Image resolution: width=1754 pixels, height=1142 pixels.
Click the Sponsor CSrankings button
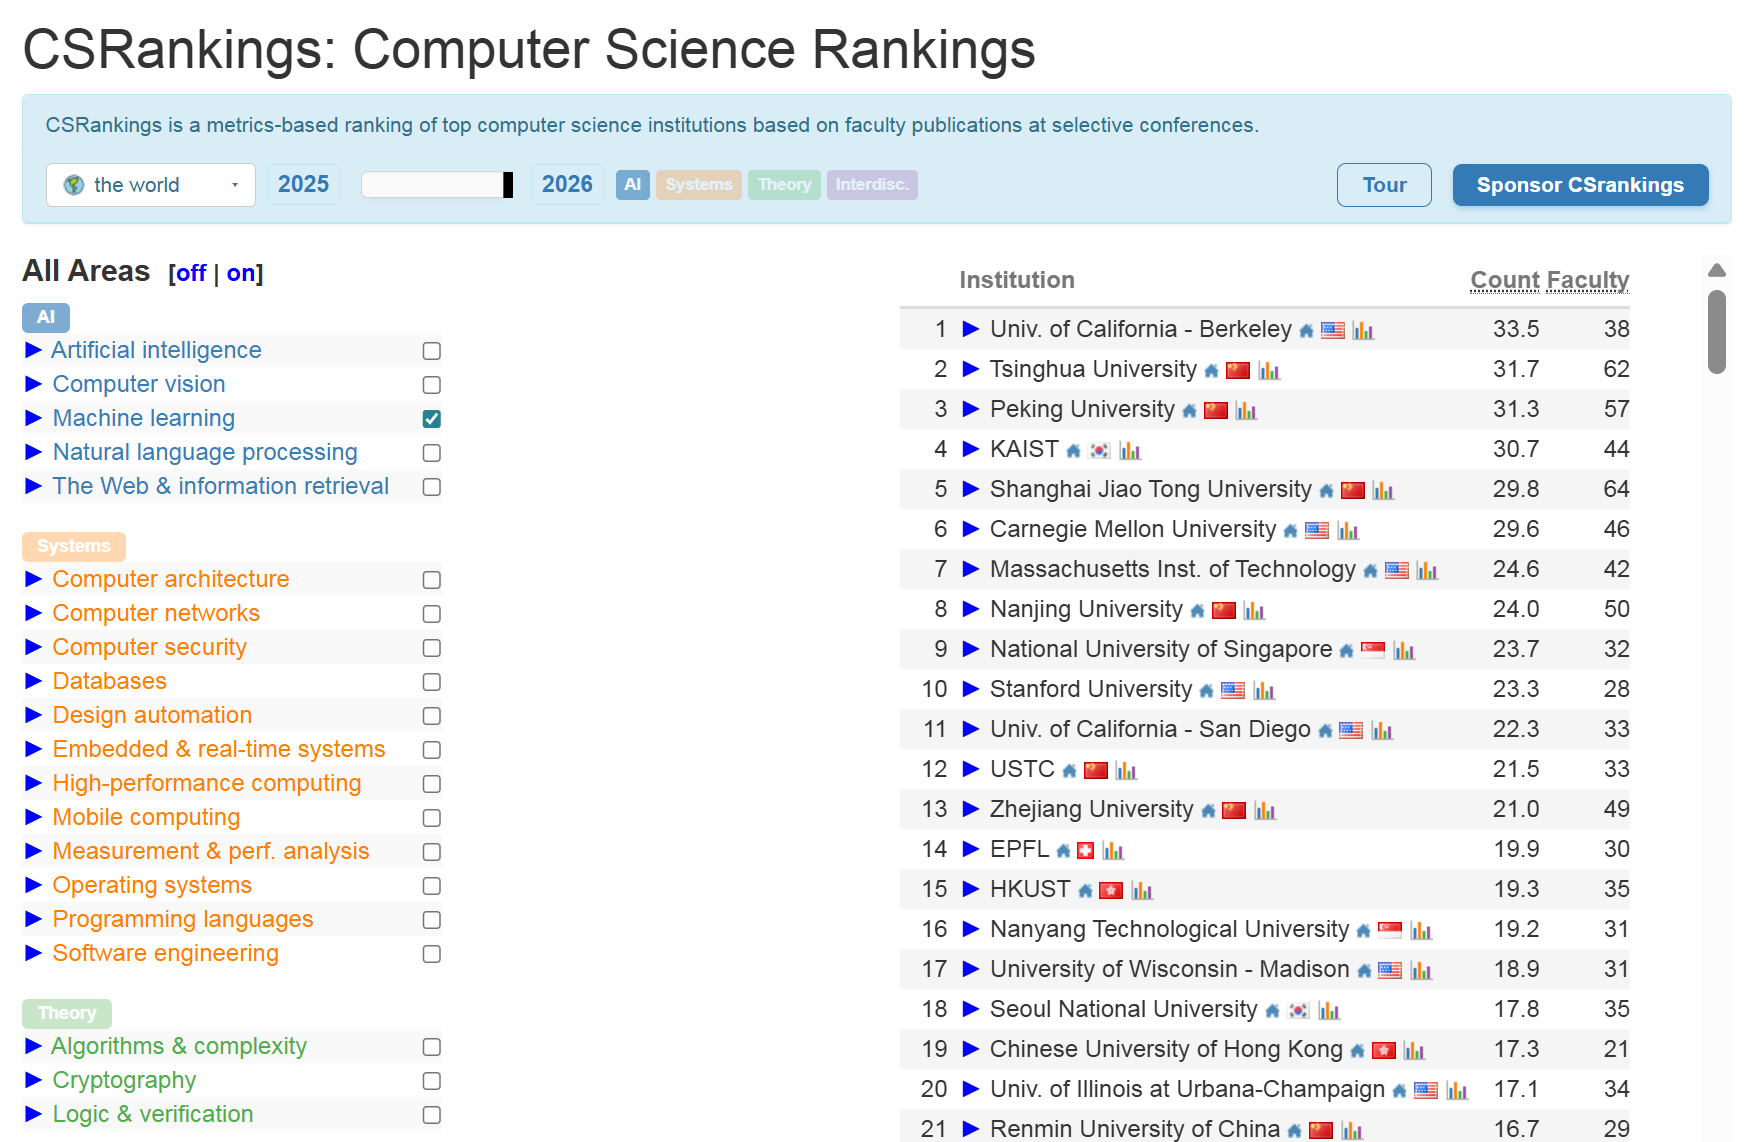click(1579, 185)
